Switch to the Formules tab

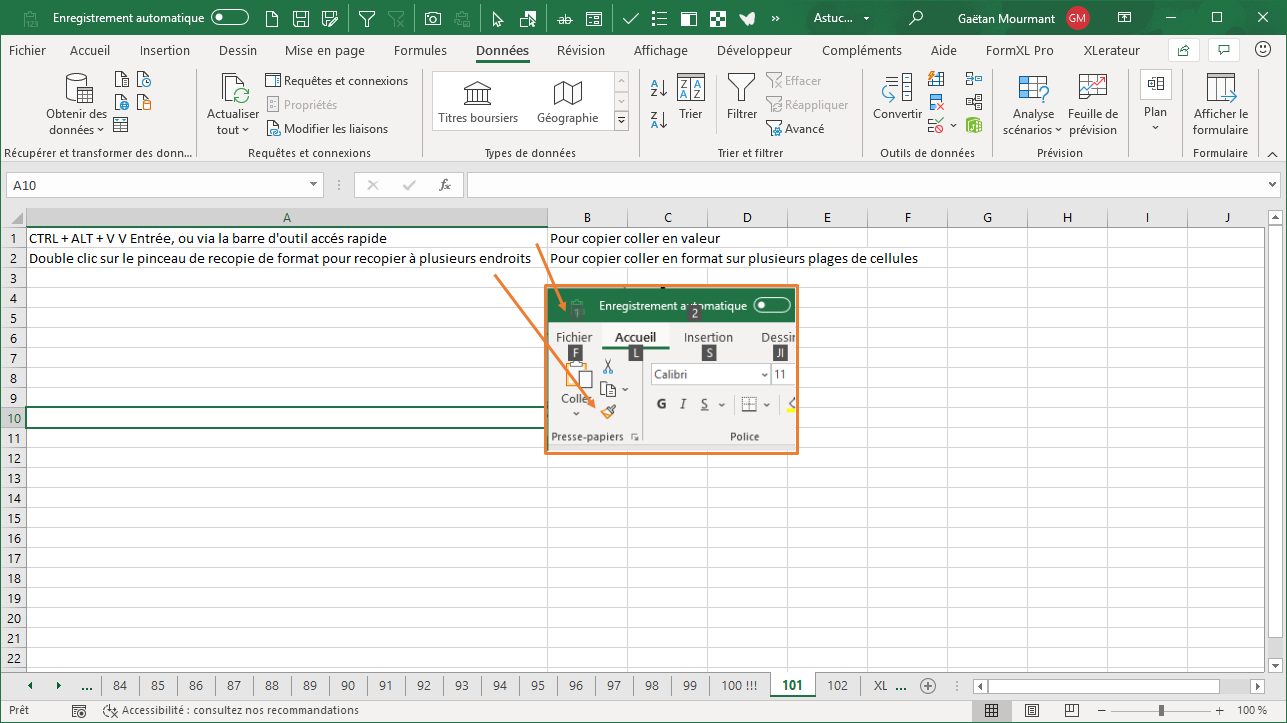click(420, 51)
